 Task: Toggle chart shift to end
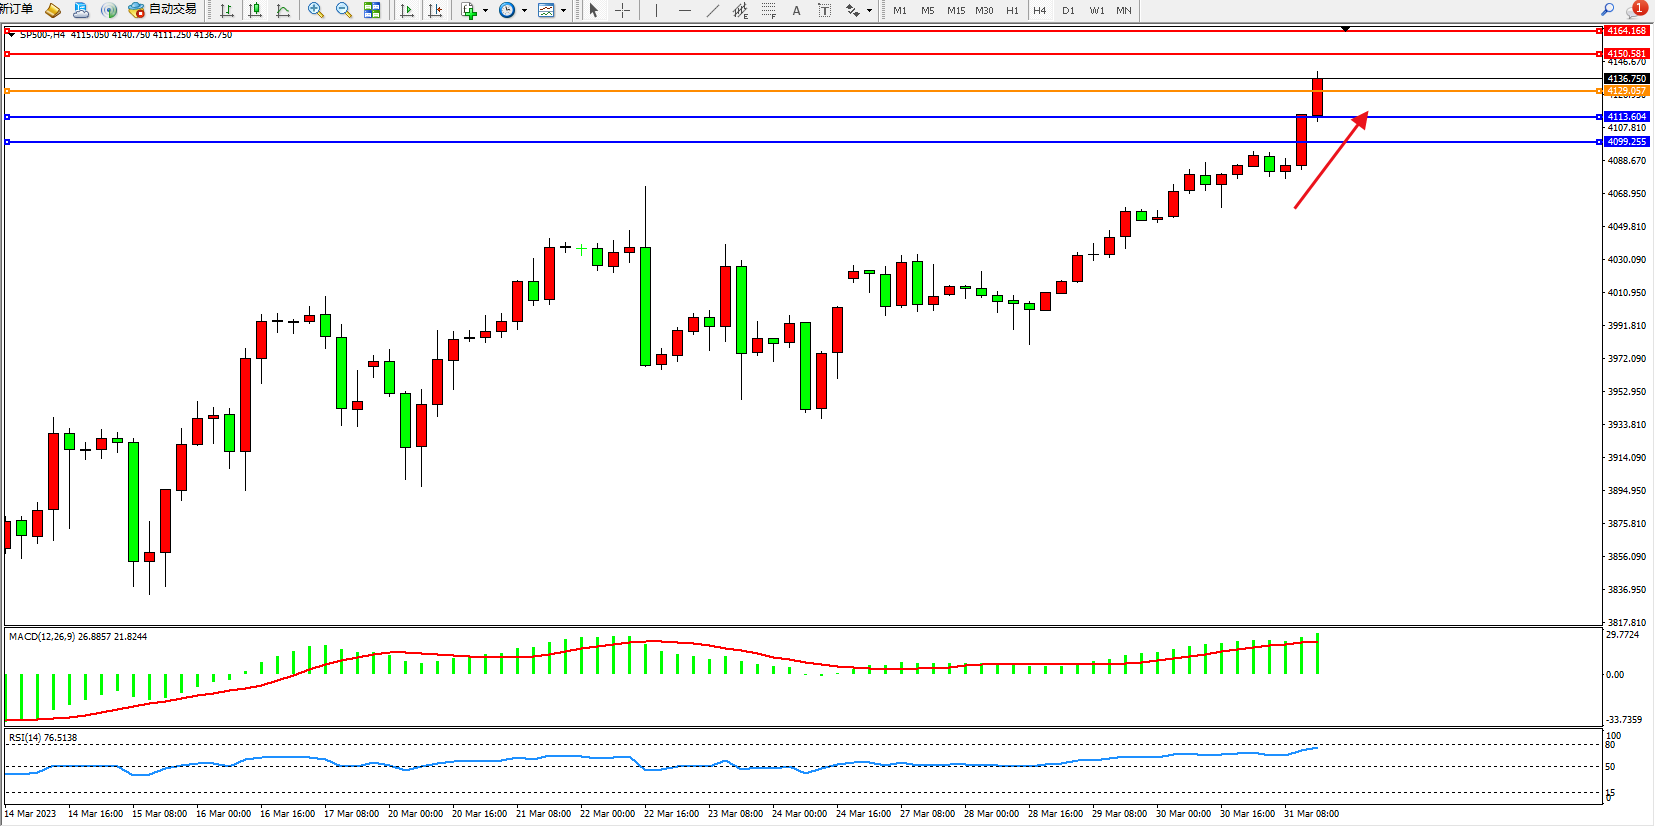tap(435, 10)
